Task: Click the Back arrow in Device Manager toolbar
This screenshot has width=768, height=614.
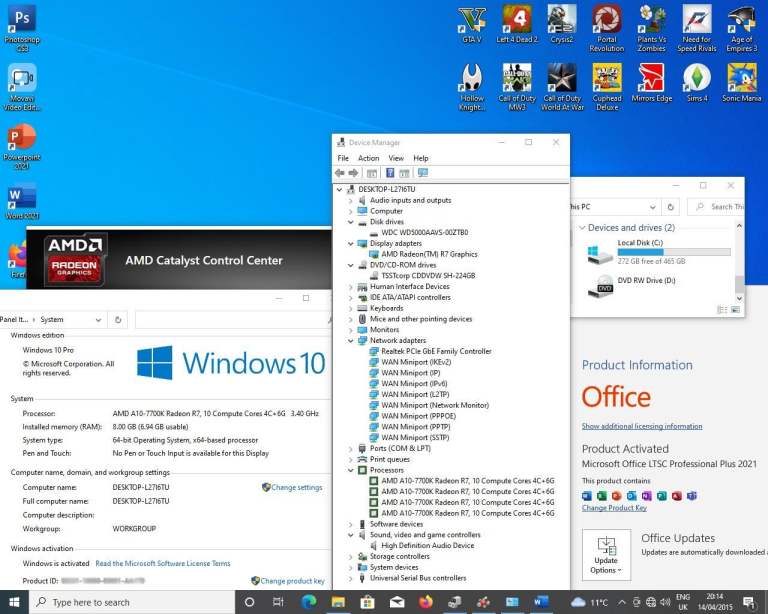Action: pos(341,173)
